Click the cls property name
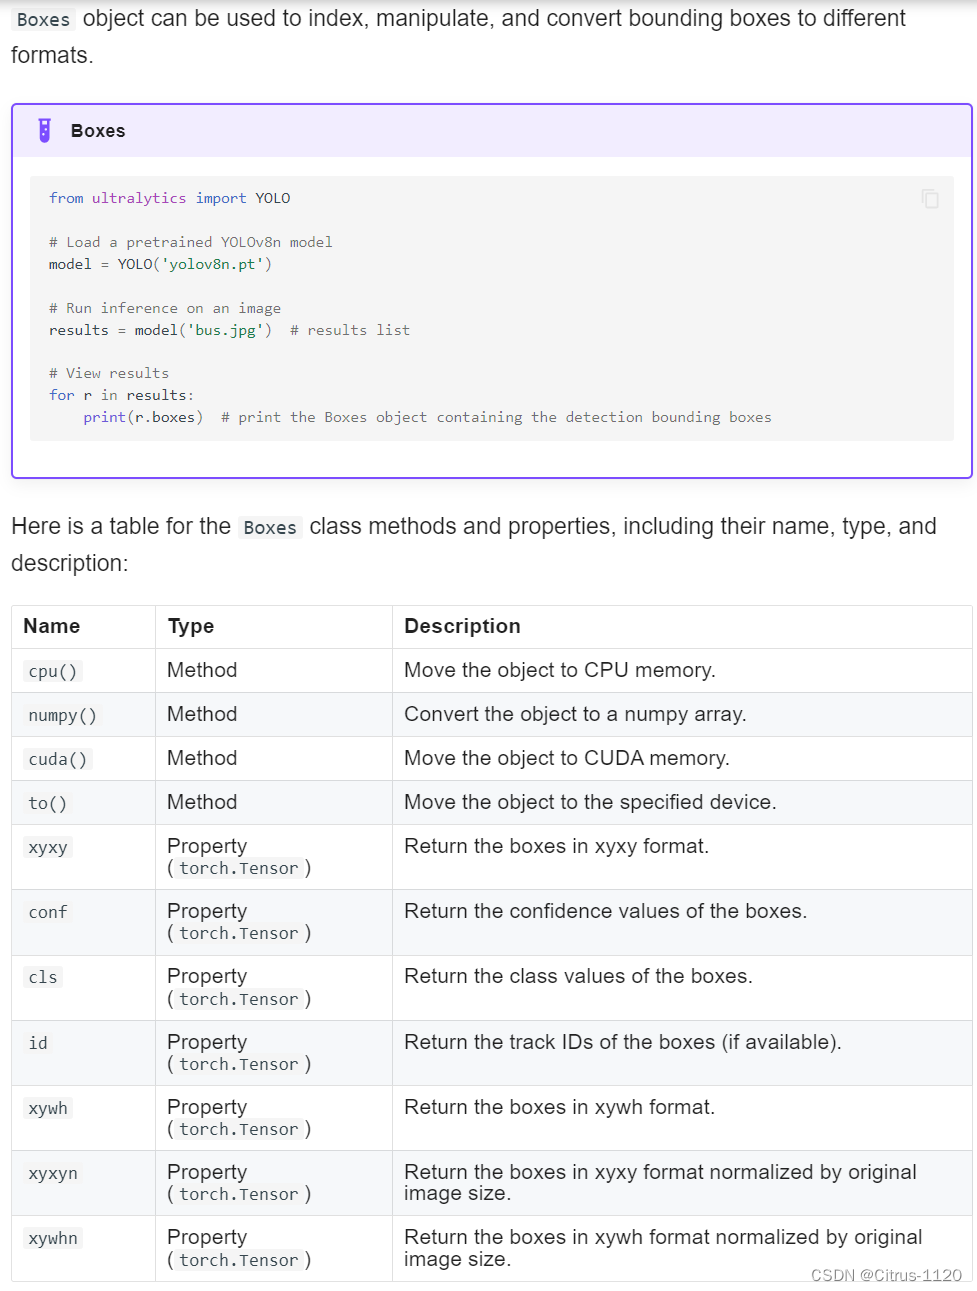Image resolution: width=977 pixels, height=1291 pixels. click(x=43, y=977)
